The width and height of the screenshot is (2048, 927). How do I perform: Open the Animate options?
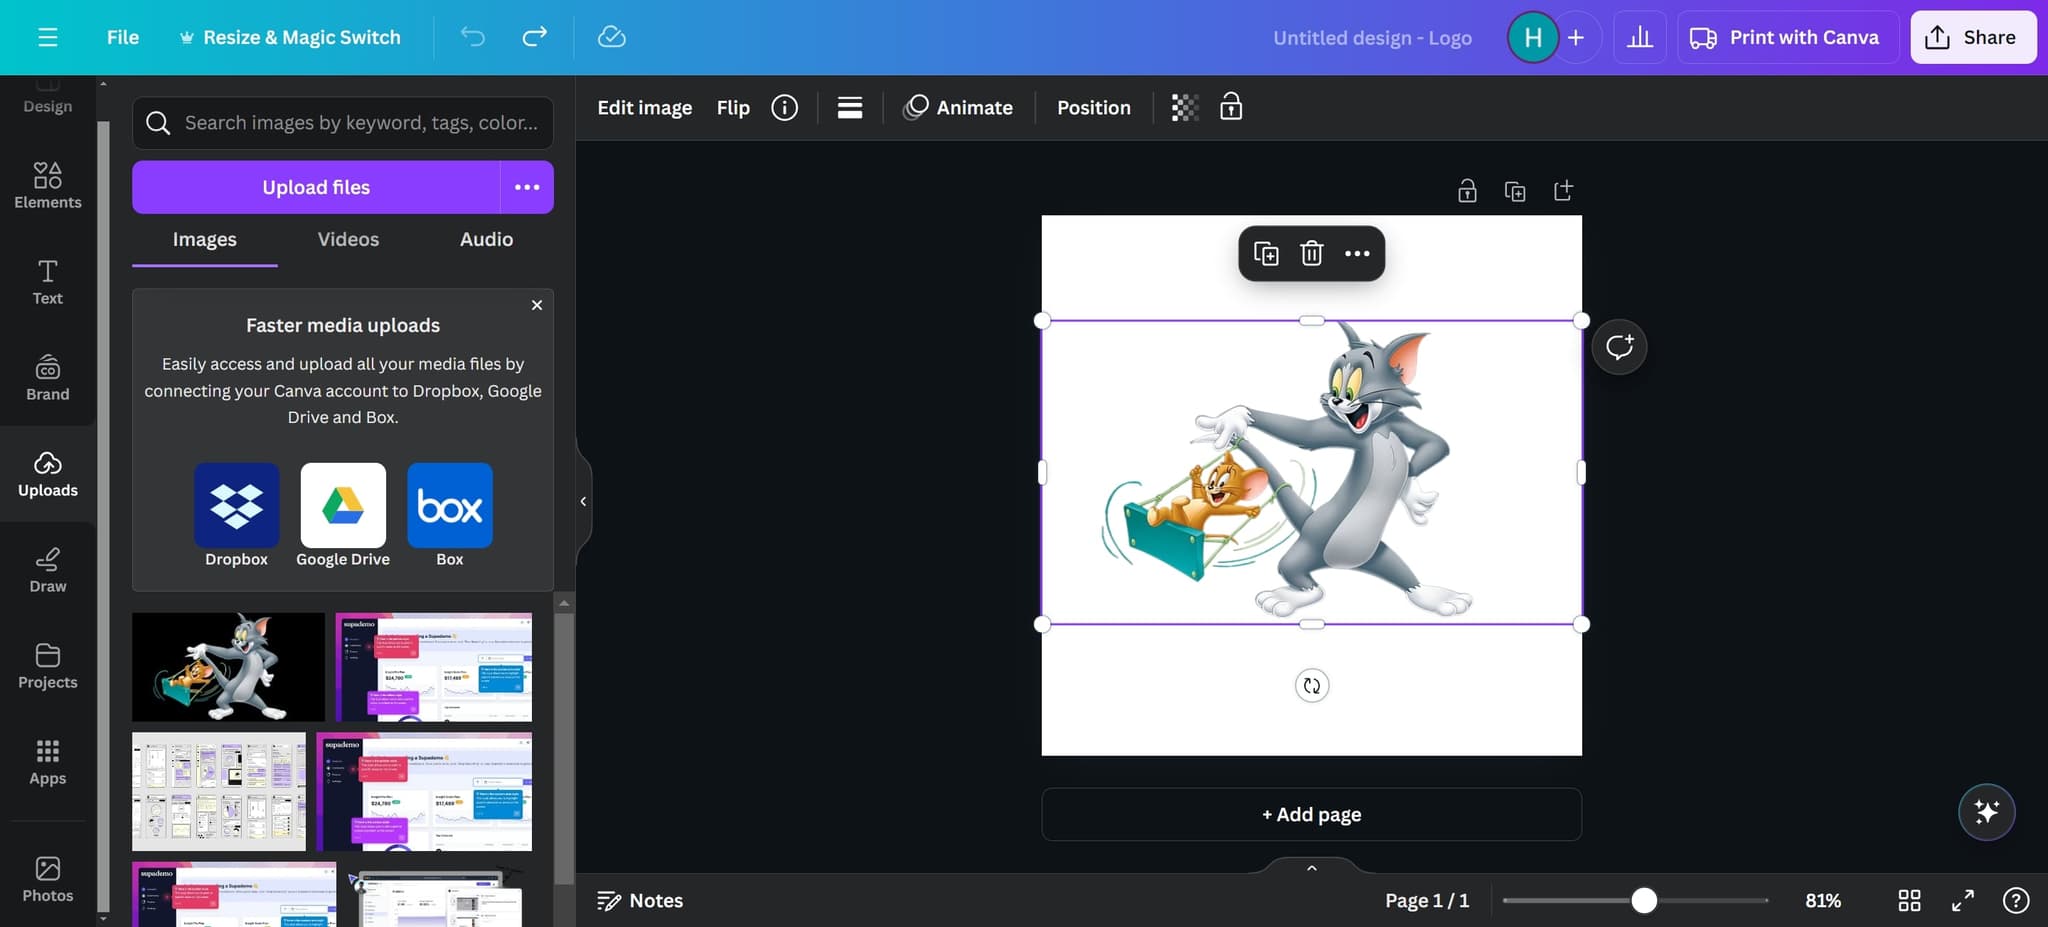[x=958, y=107]
